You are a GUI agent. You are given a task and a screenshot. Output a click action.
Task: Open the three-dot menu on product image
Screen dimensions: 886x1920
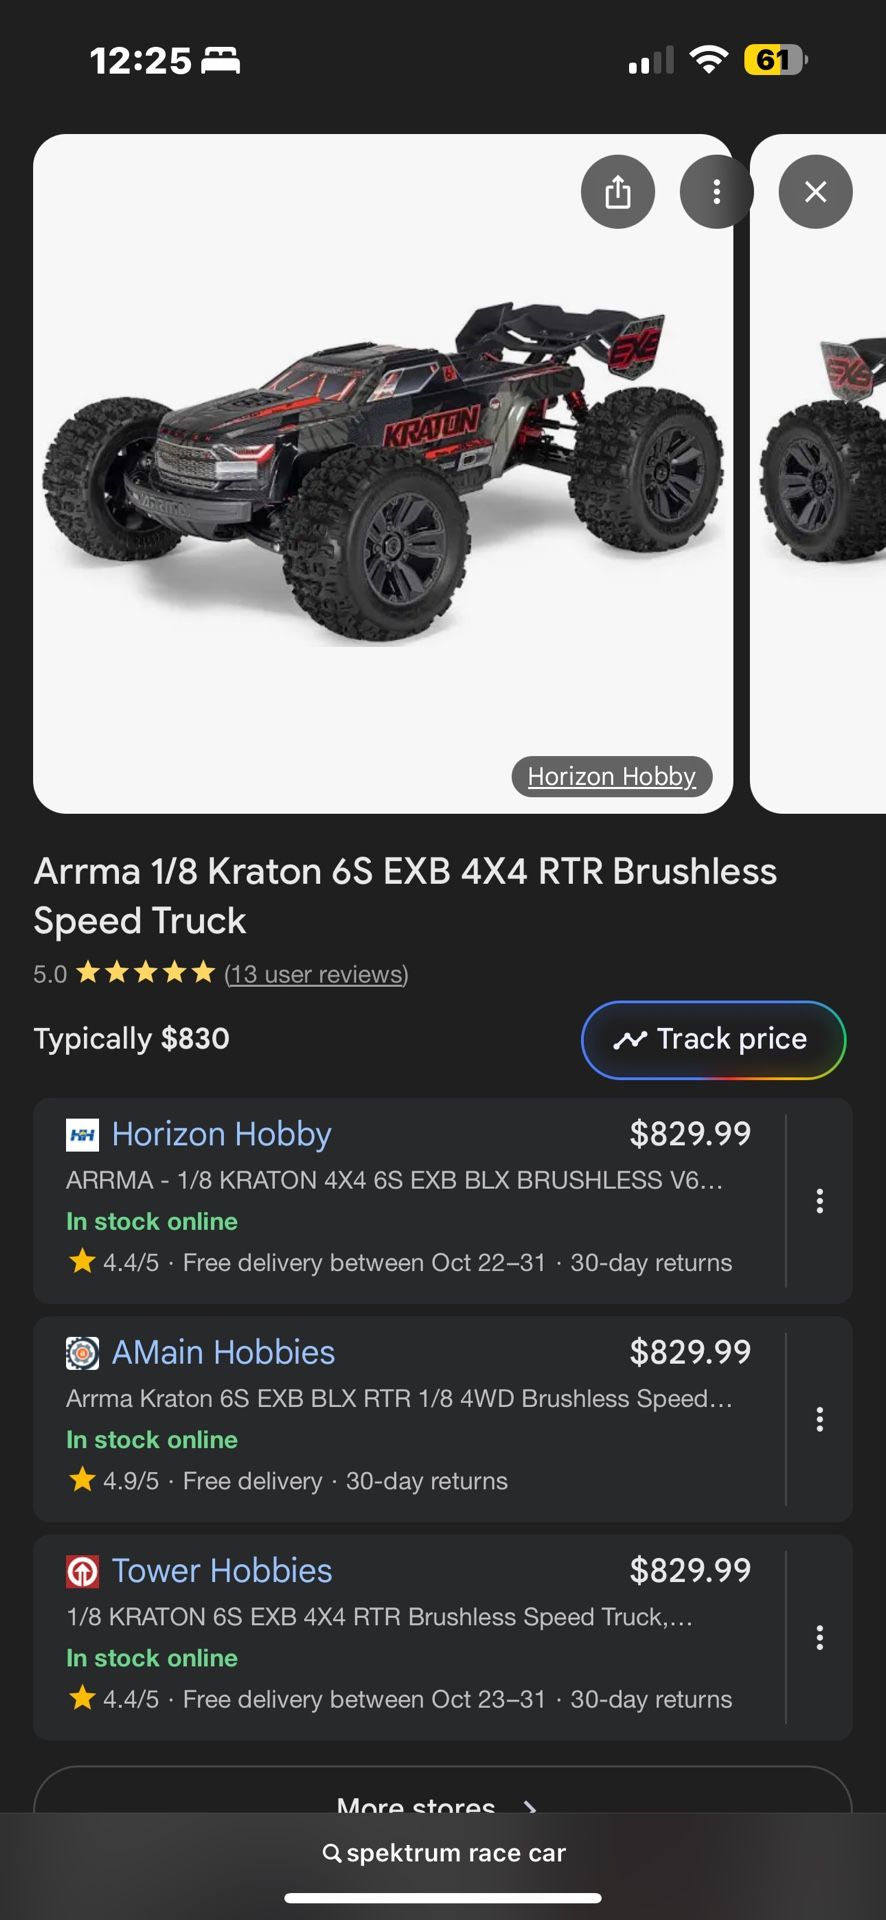point(716,192)
